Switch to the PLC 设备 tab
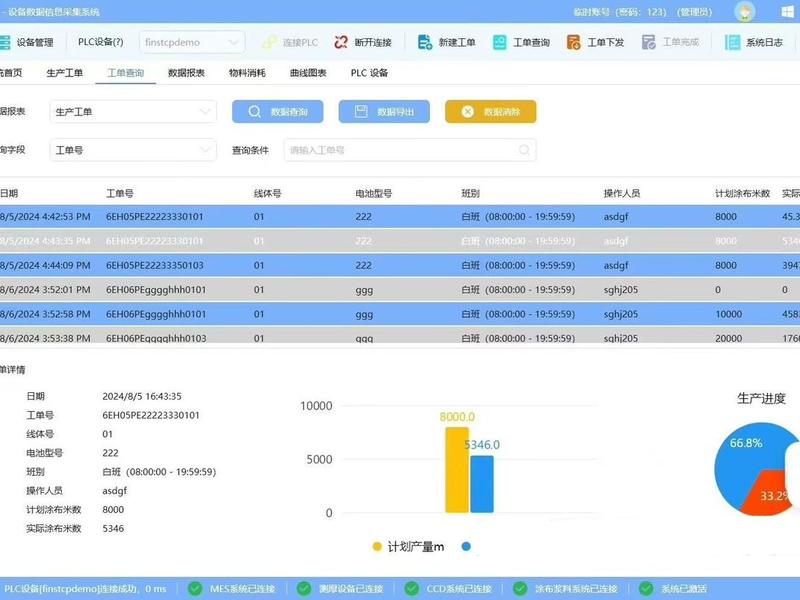This screenshot has width=800, height=600. [x=369, y=73]
